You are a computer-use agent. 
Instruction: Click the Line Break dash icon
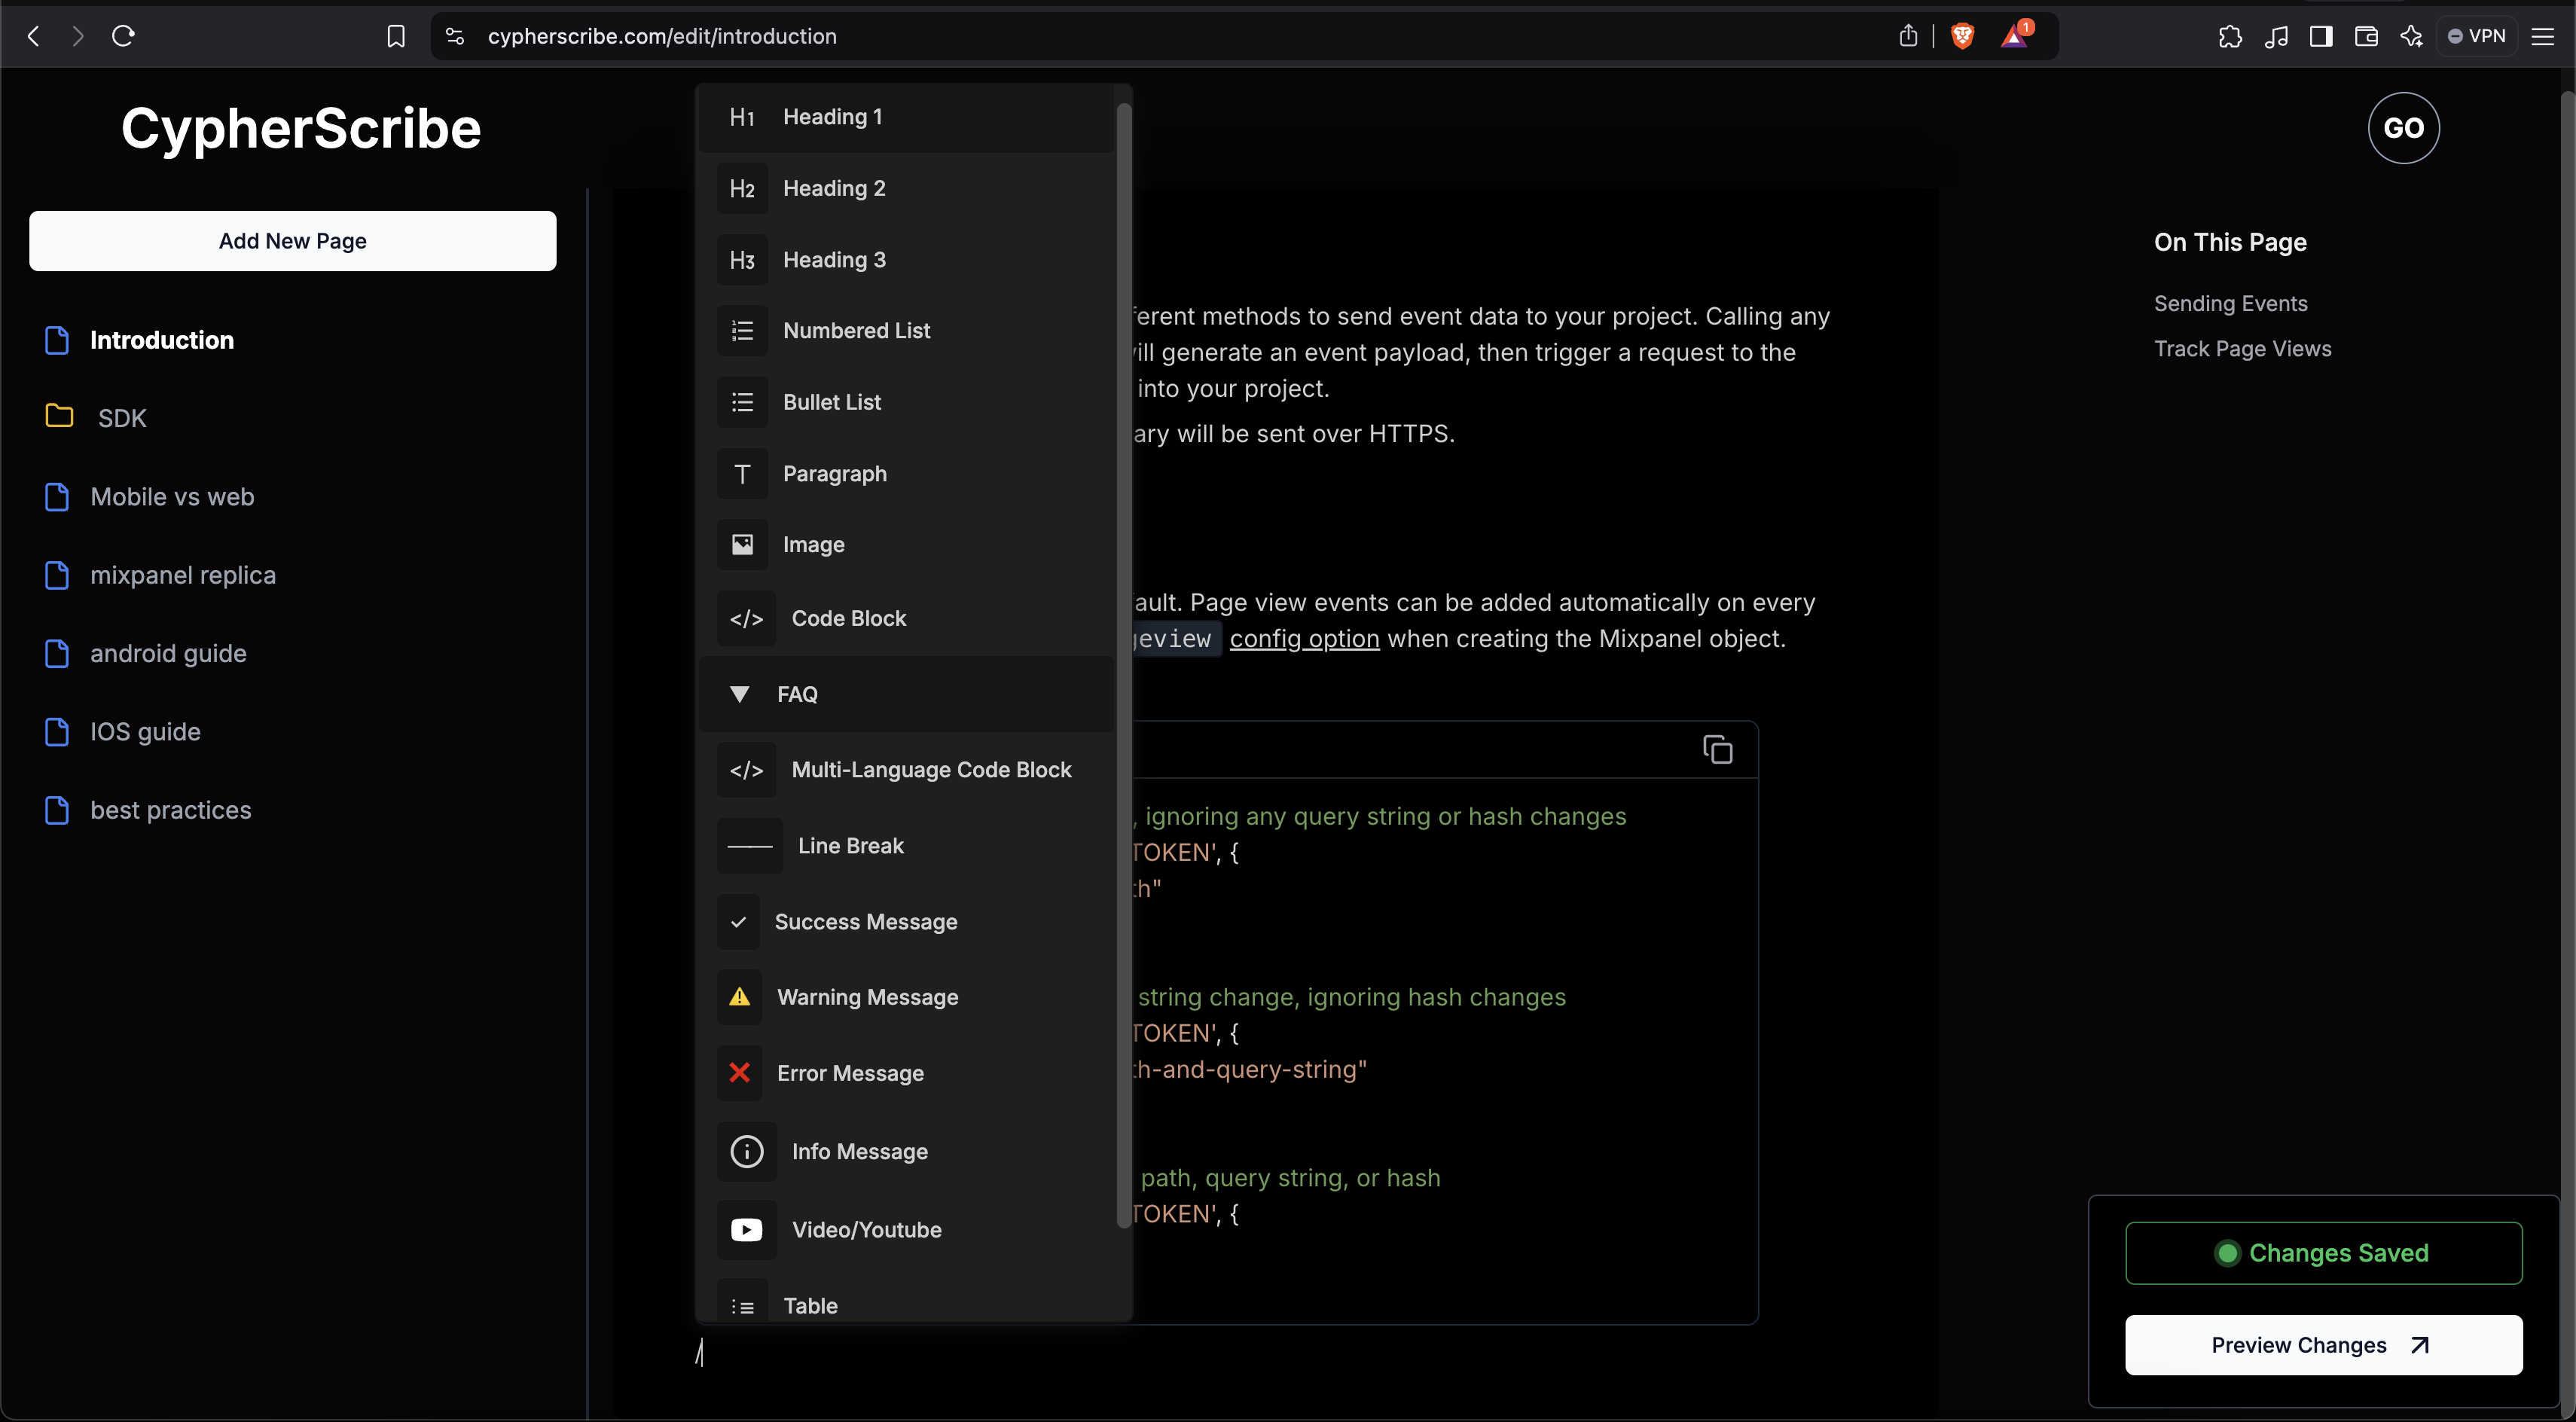[x=750, y=846]
